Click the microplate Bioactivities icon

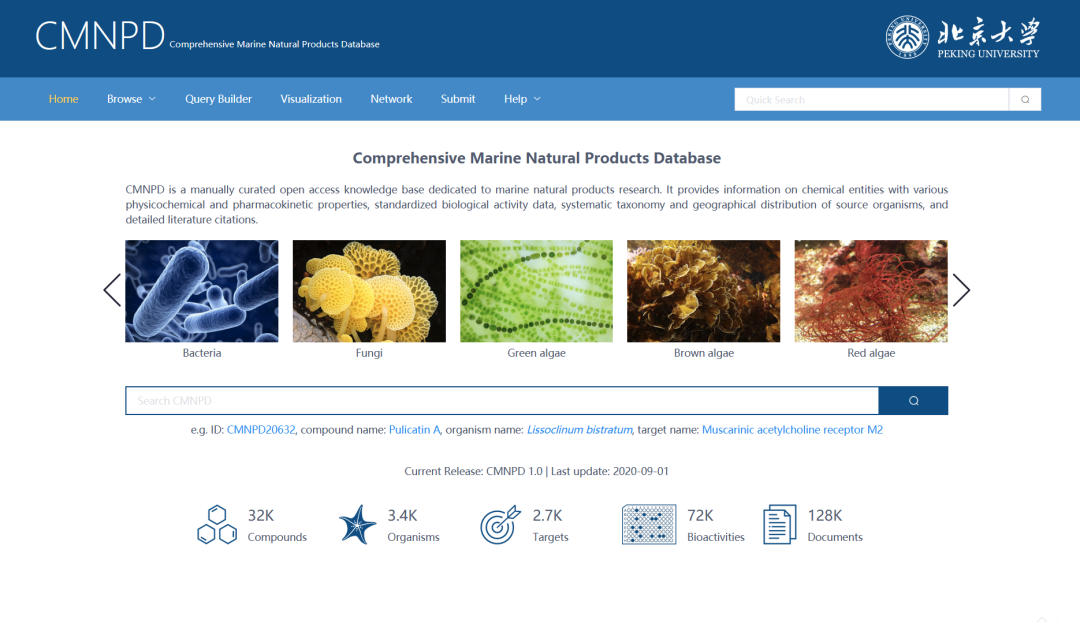pos(649,525)
